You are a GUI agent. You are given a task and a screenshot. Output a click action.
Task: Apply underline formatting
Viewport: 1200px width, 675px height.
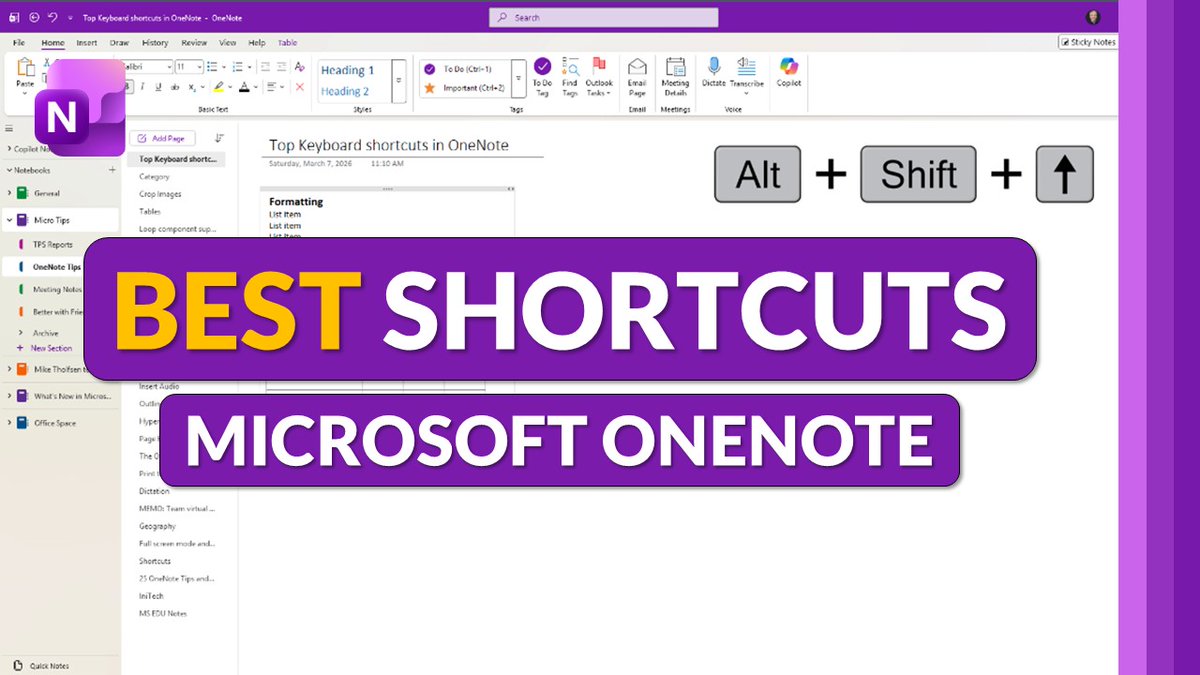coord(160,87)
